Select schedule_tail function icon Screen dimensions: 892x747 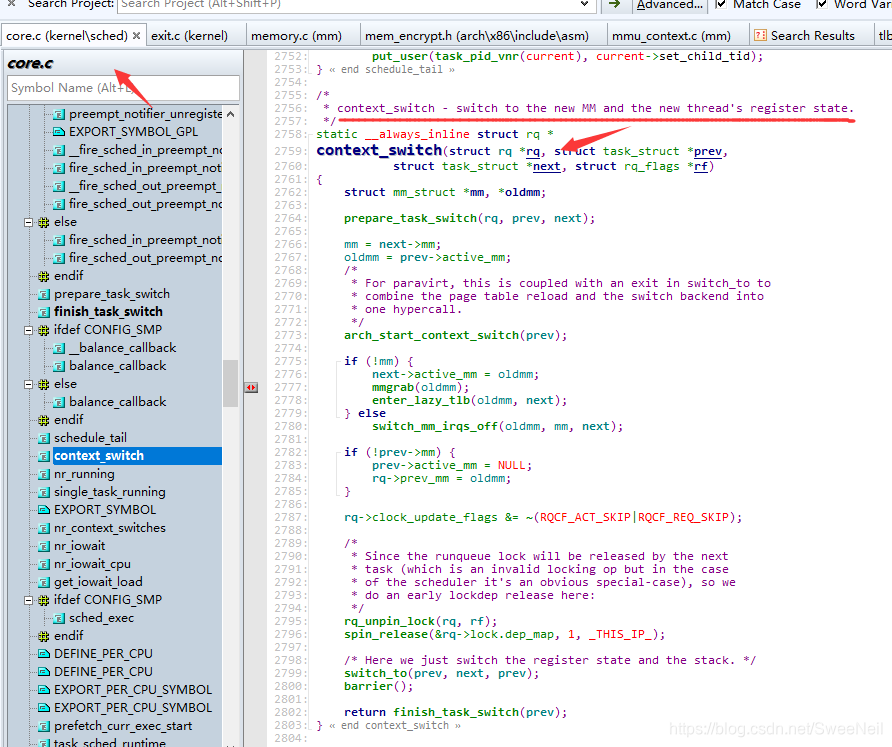pos(43,439)
